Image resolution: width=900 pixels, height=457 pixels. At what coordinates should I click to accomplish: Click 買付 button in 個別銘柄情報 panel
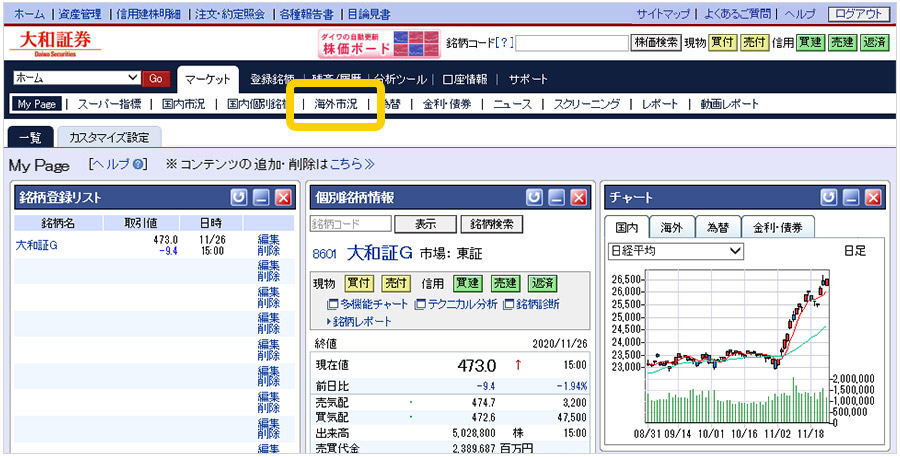click(x=359, y=284)
